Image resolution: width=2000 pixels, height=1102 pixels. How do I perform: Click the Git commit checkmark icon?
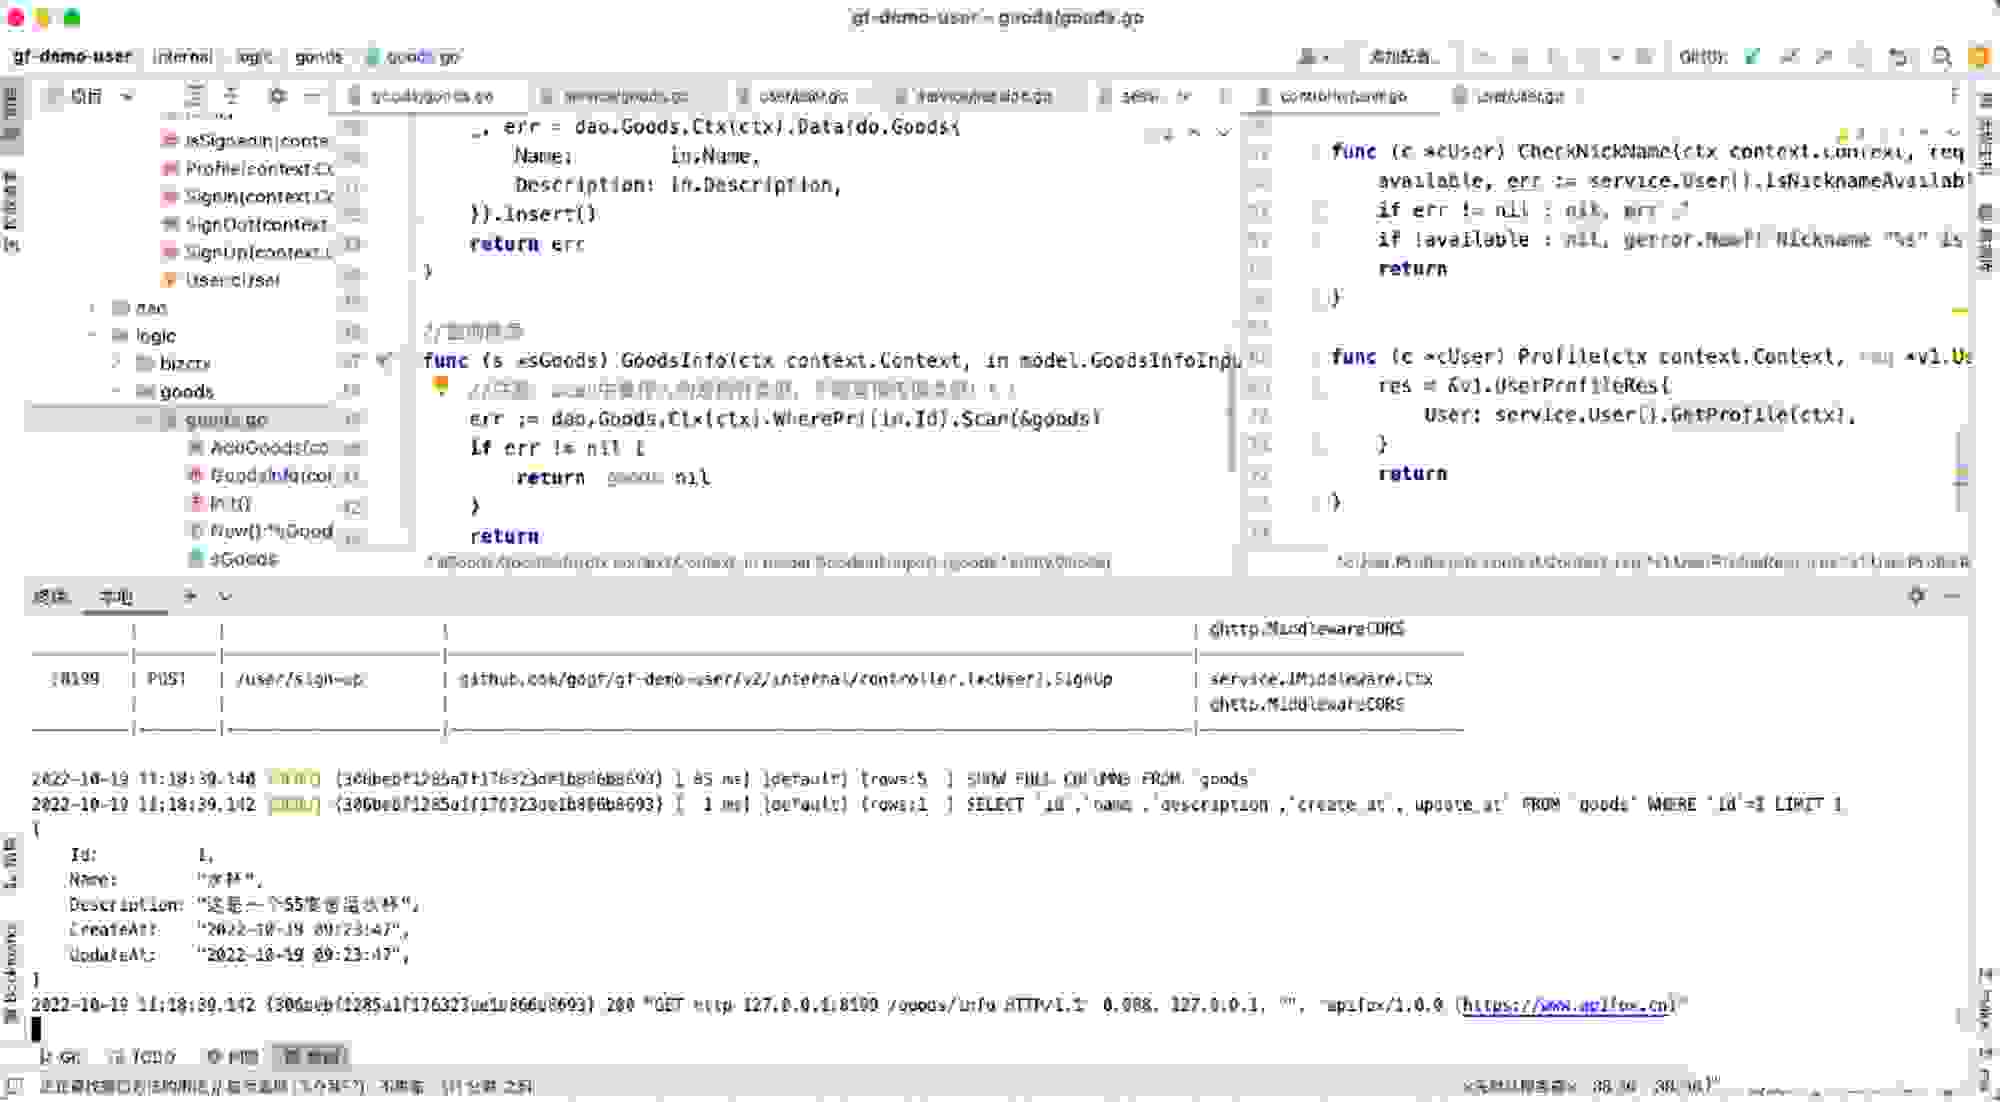point(1752,57)
